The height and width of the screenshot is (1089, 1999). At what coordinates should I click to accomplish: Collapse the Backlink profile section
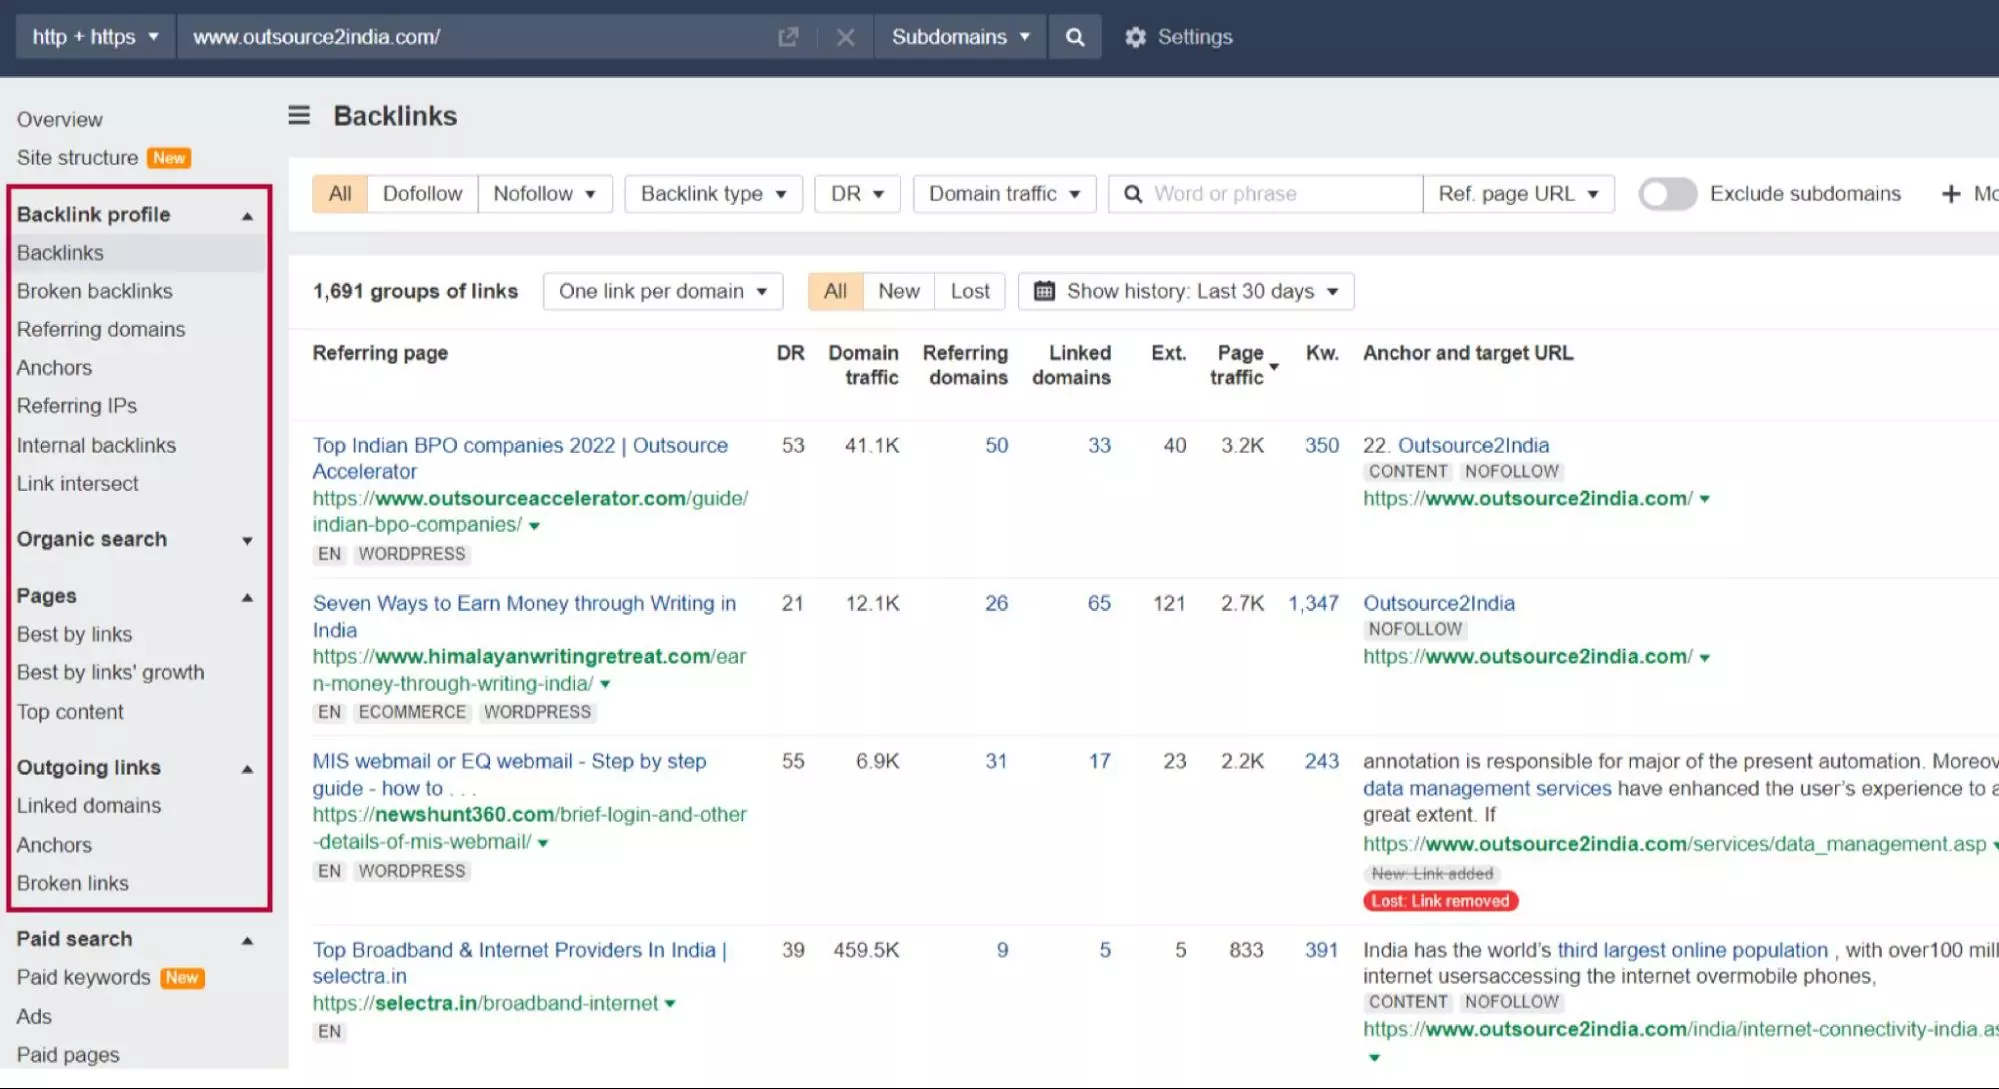click(247, 216)
